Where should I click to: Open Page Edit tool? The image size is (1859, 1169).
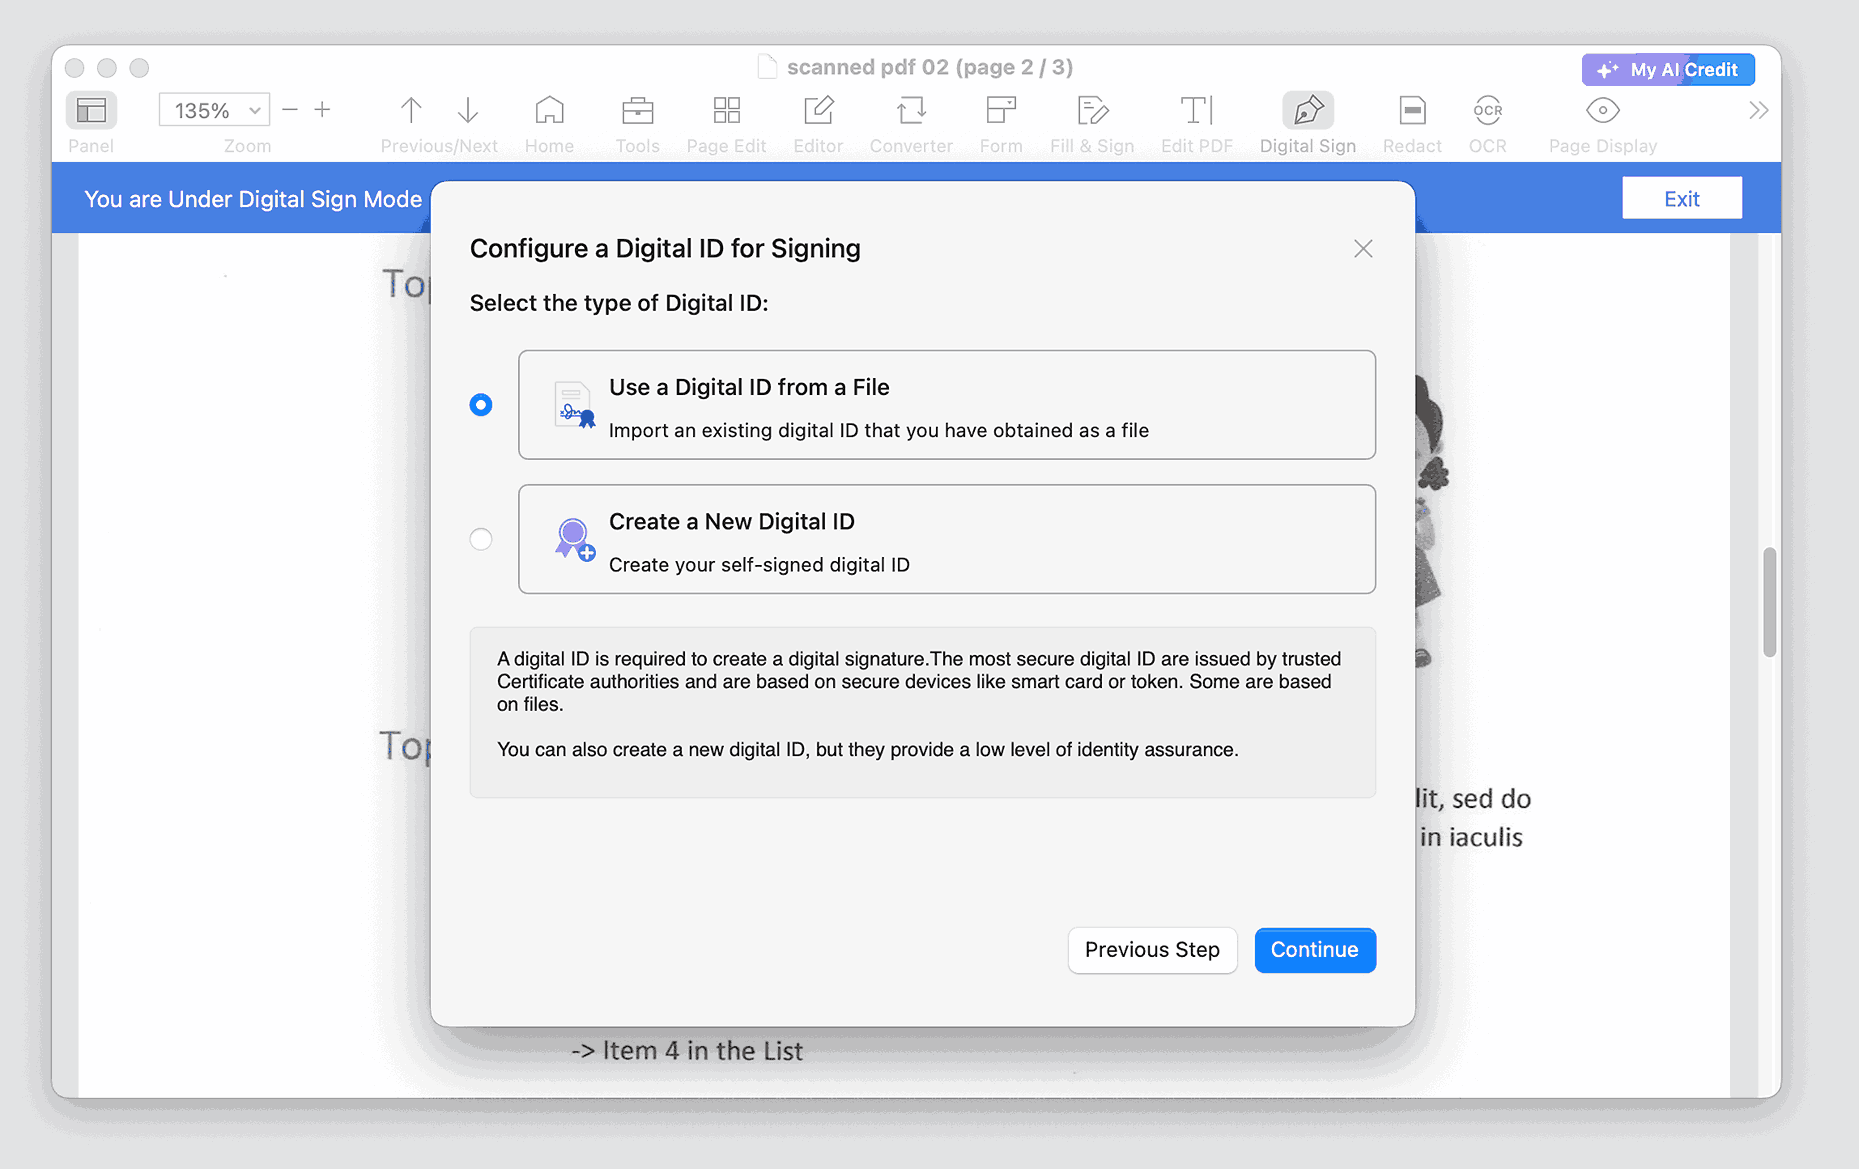727,110
